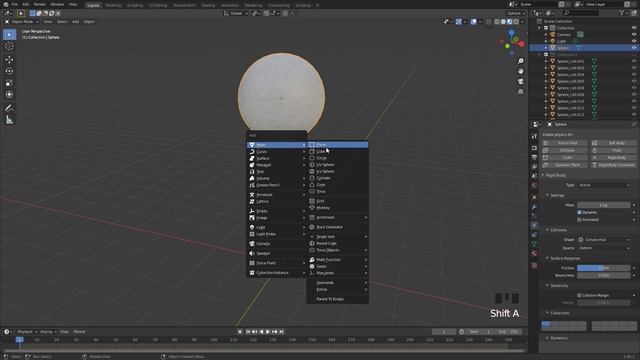Screen dimensions: 640x360
Task: Choose Monkey in the Mesh submenu
Action: click(338, 208)
